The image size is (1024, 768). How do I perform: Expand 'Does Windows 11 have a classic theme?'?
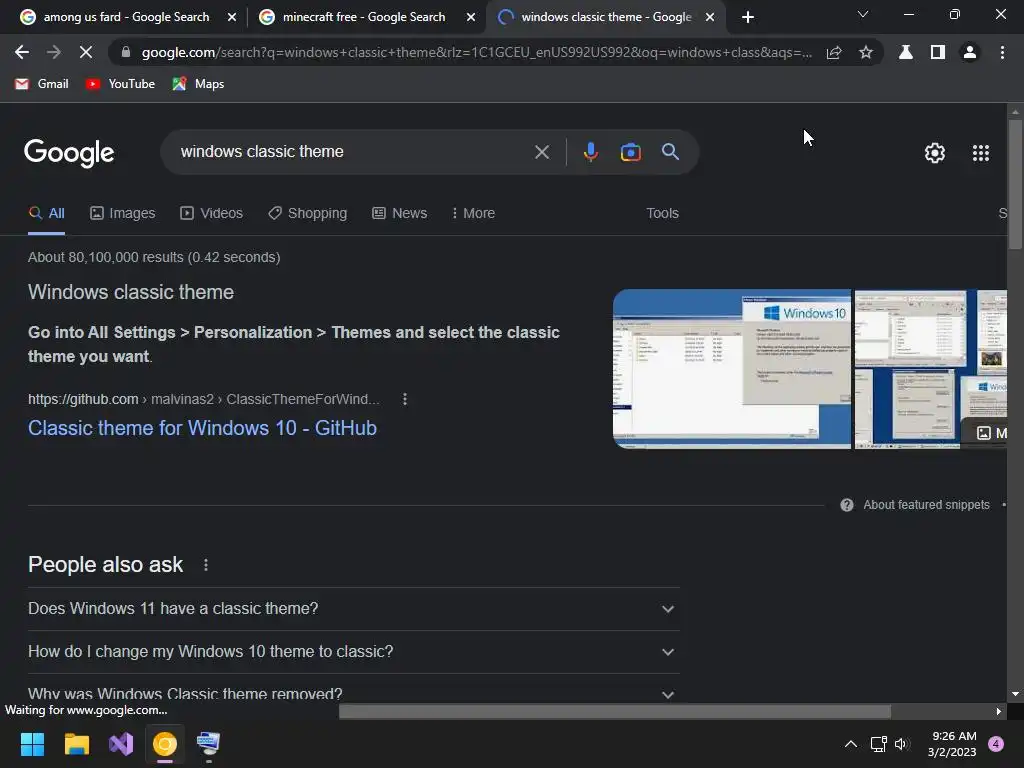tap(353, 609)
